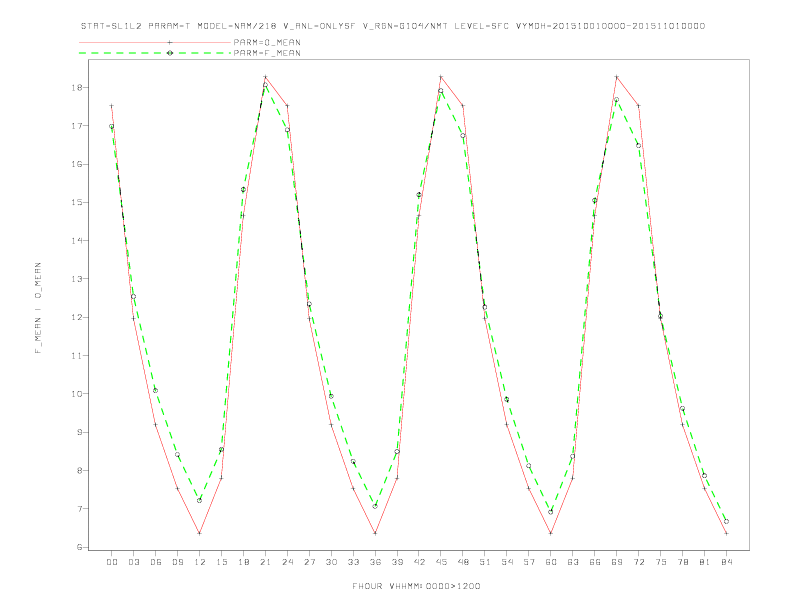Viewport: 792px width, 612px height.
Task: Click x-axis tick label 03
Action: coord(133,562)
